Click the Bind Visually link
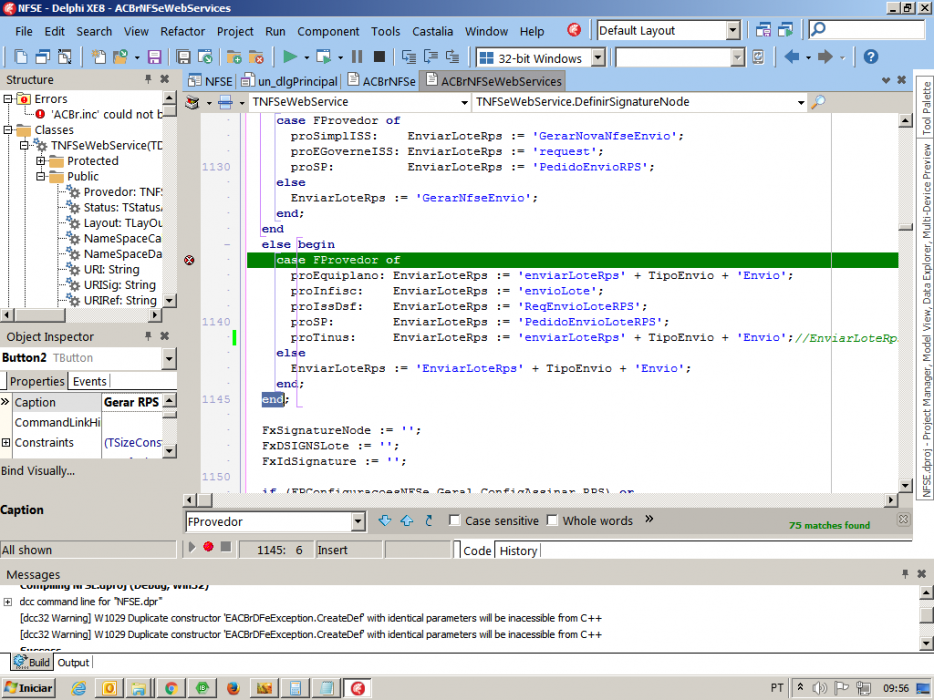Viewport: 934px width, 700px height. click(x=38, y=471)
